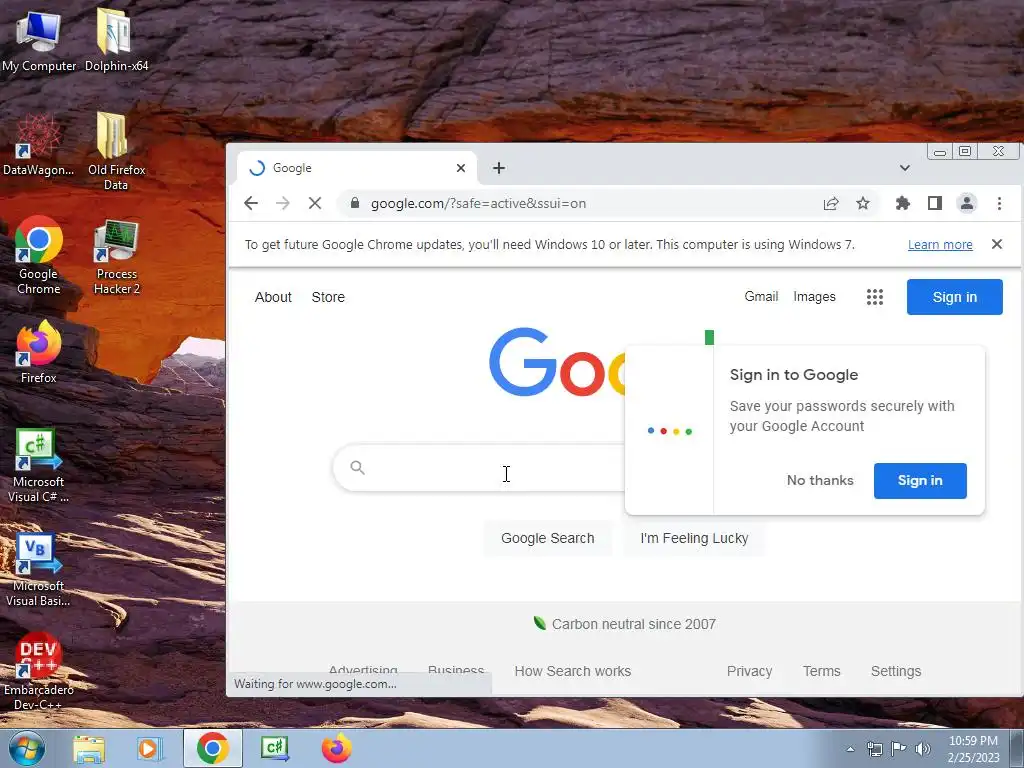The height and width of the screenshot is (768, 1024).
Task: Click the magnifier icon in search box
Action: [357, 467]
